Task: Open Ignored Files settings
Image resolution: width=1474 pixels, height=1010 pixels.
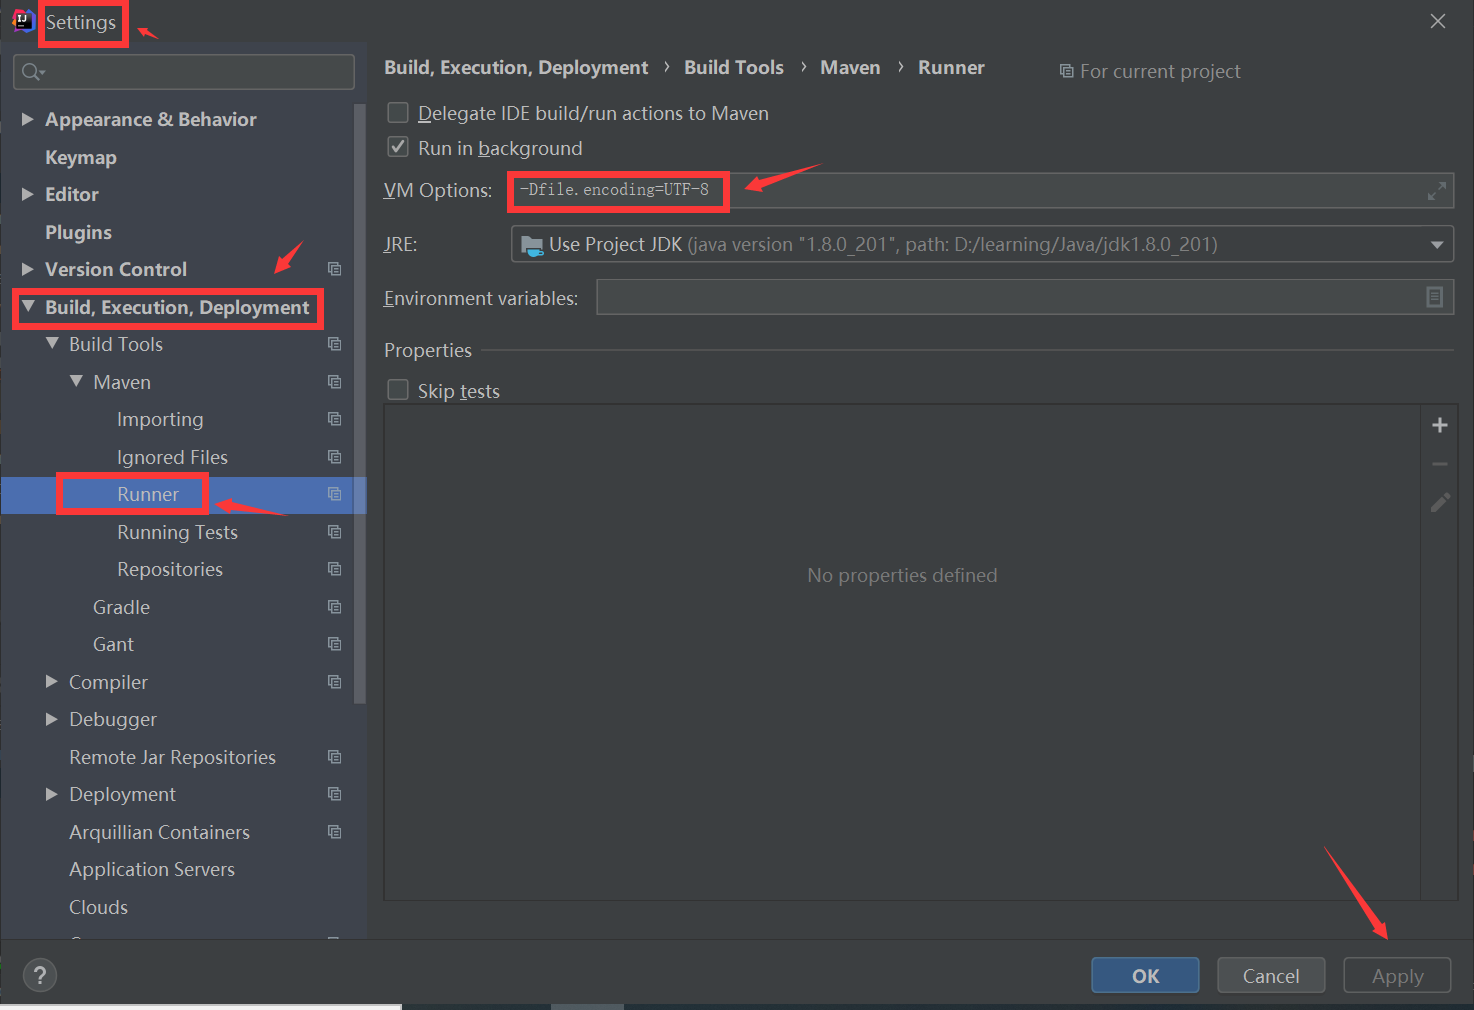Action: pyautogui.click(x=172, y=457)
